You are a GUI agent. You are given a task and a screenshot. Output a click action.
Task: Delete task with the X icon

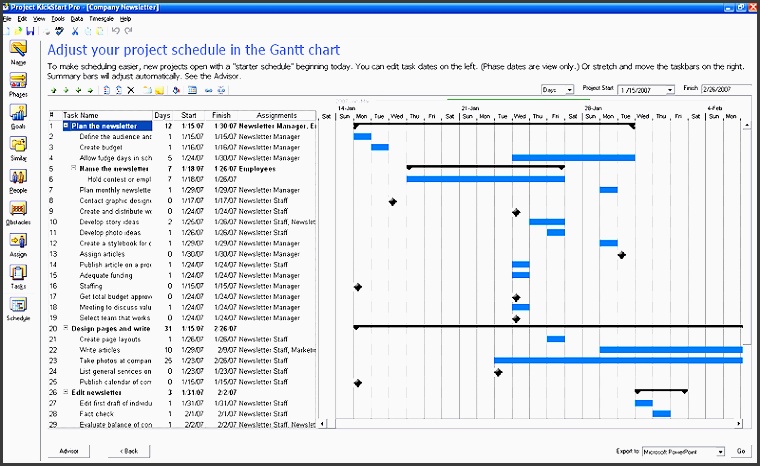coord(131,90)
